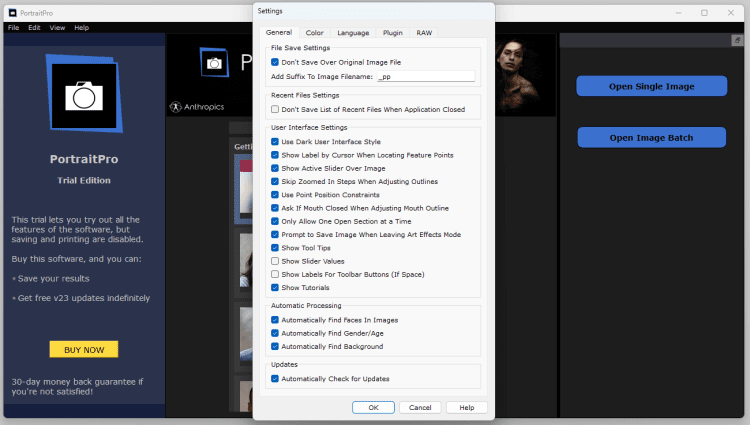Toggle Show Tutorials checkbox
Screen dimensions: 750x425
[x=275, y=287]
